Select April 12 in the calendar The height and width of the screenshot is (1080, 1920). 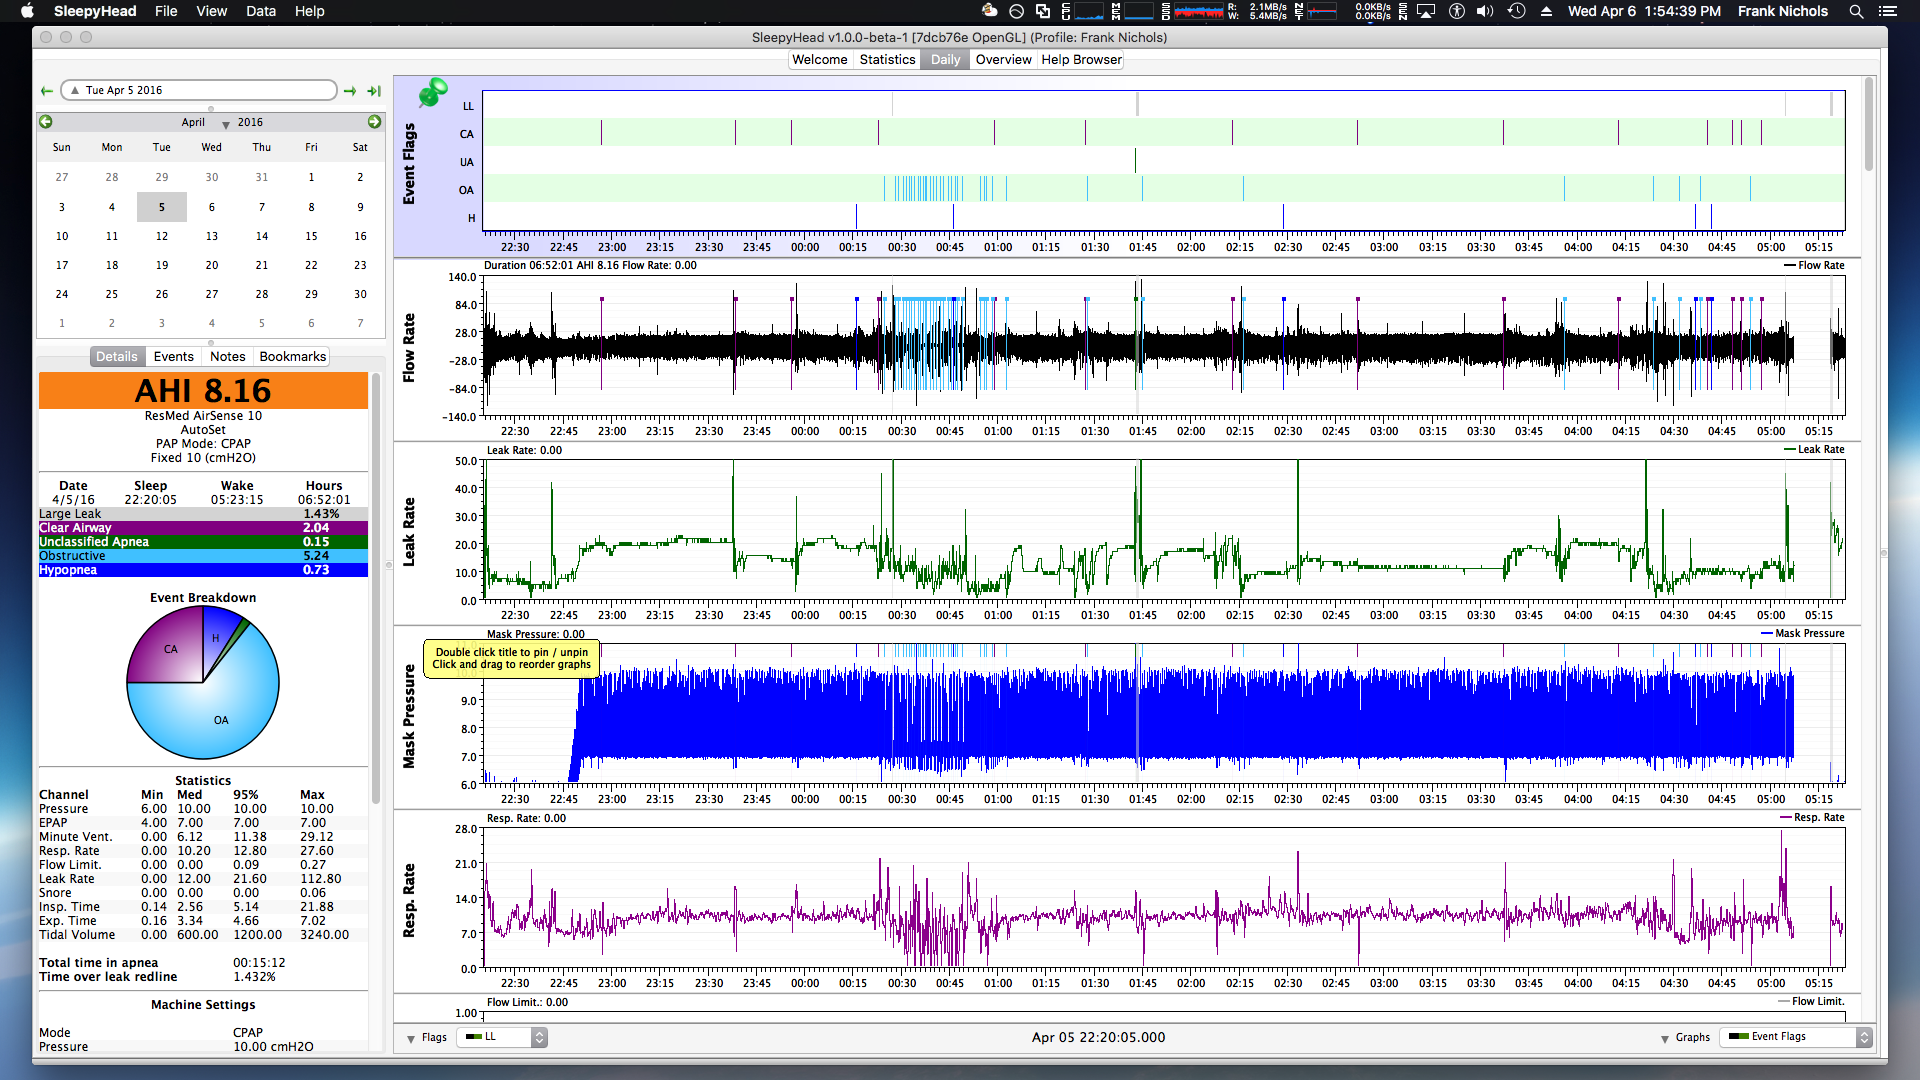click(162, 236)
